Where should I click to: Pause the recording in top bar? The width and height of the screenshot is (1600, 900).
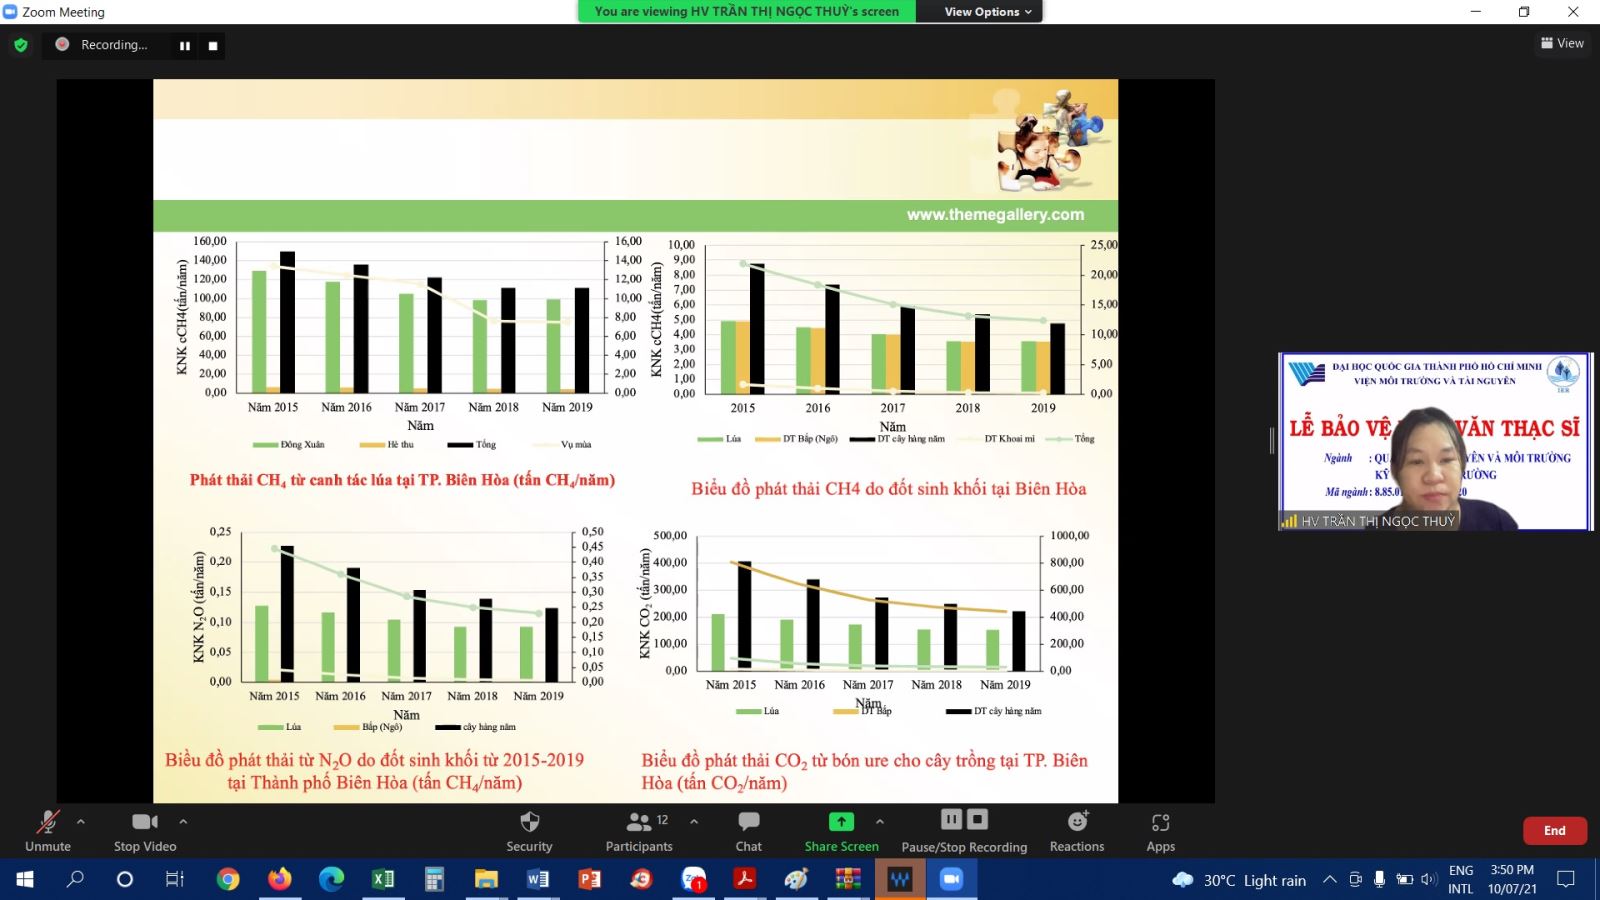tap(185, 46)
